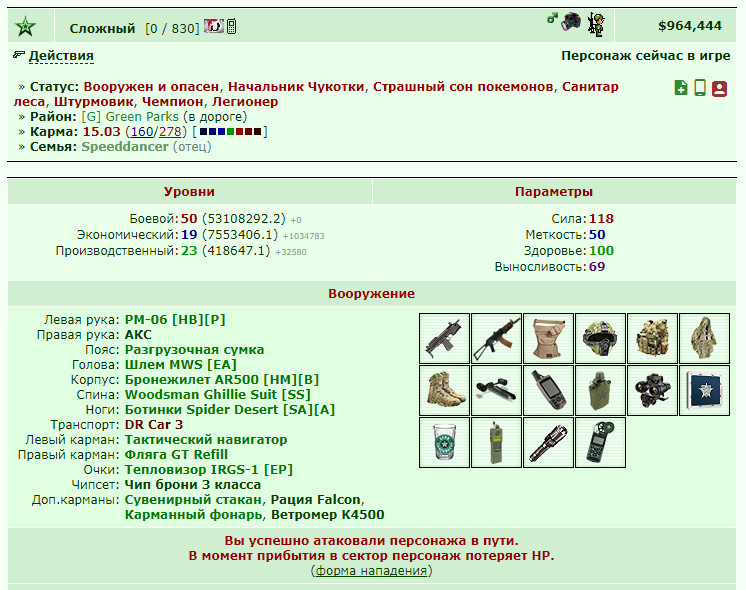This screenshot has width=746, height=590.
Task: Open the Woodsman Ghillie Suit link
Action: [x=217, y=395]
